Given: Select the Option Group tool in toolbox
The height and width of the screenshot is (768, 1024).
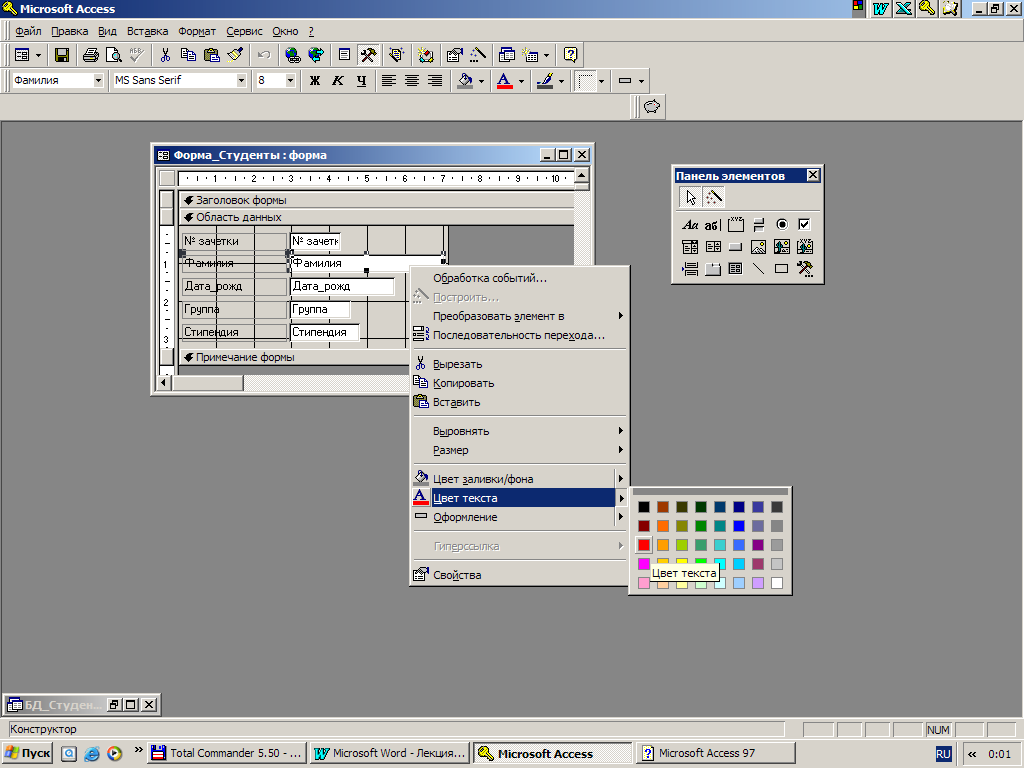Looking at the screenshot, I should click(x=735, y=225).
